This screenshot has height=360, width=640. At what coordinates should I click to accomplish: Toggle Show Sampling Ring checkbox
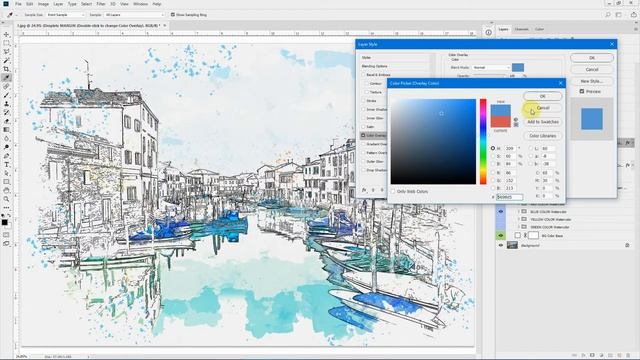pos(173,15)
